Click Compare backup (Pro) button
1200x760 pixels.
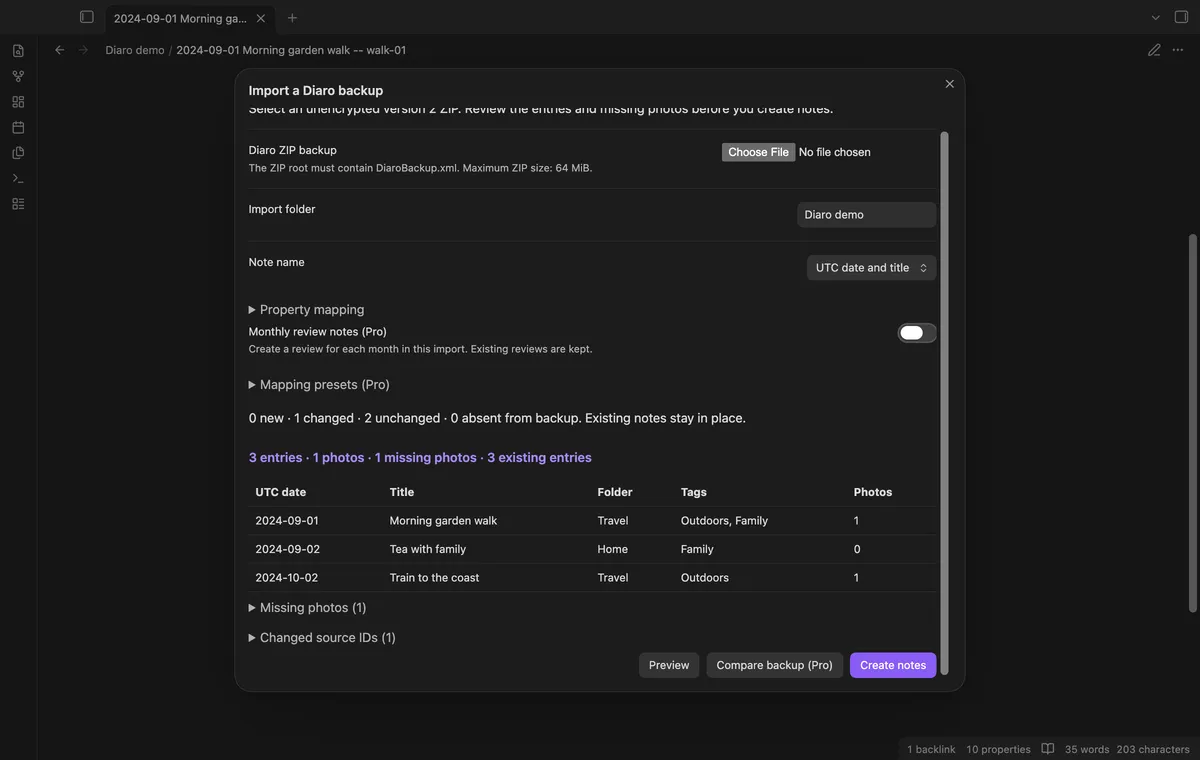pyautogui.click(x=774, y=665)
